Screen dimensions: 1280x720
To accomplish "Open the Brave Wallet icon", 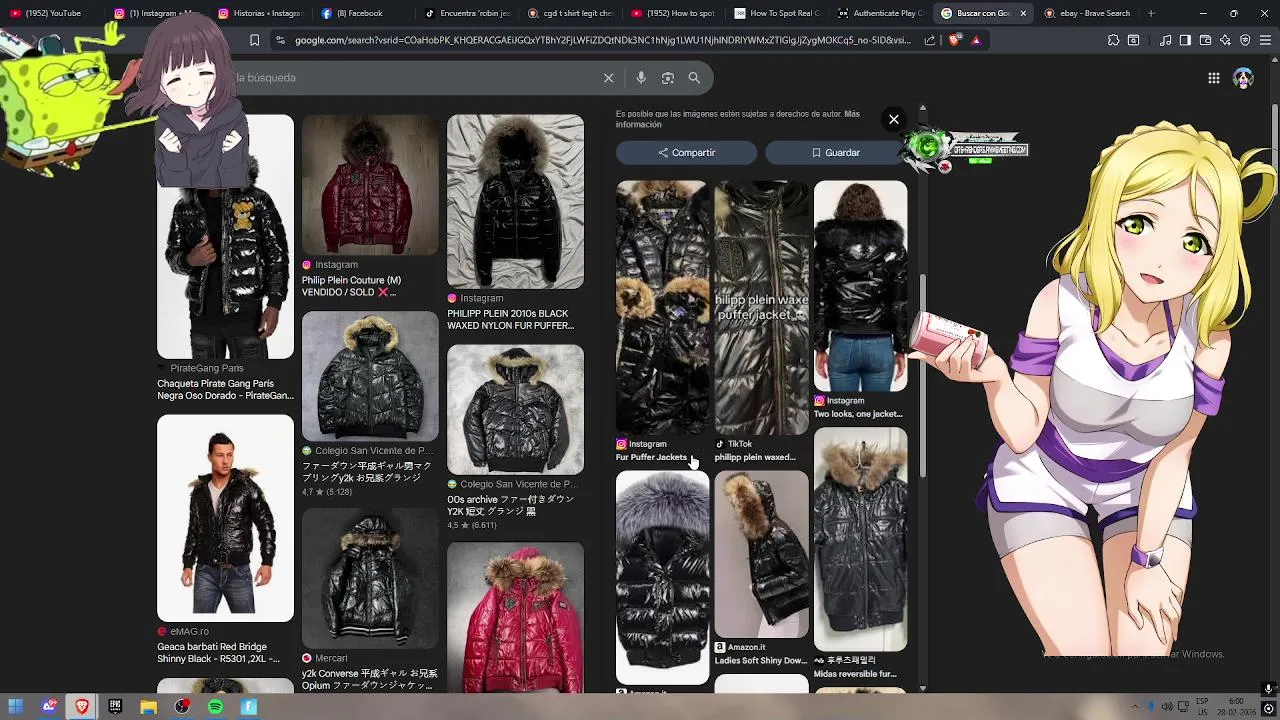I will pyautogui.click(x=1205, y=40).
